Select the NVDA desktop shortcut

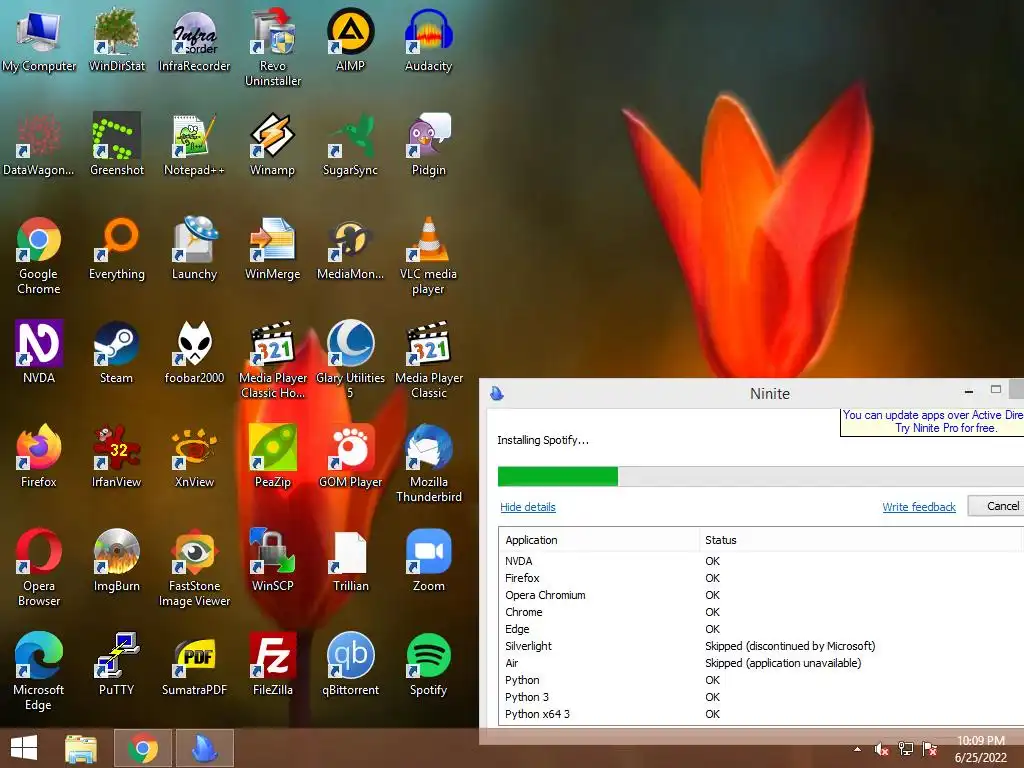coord(39,352)
